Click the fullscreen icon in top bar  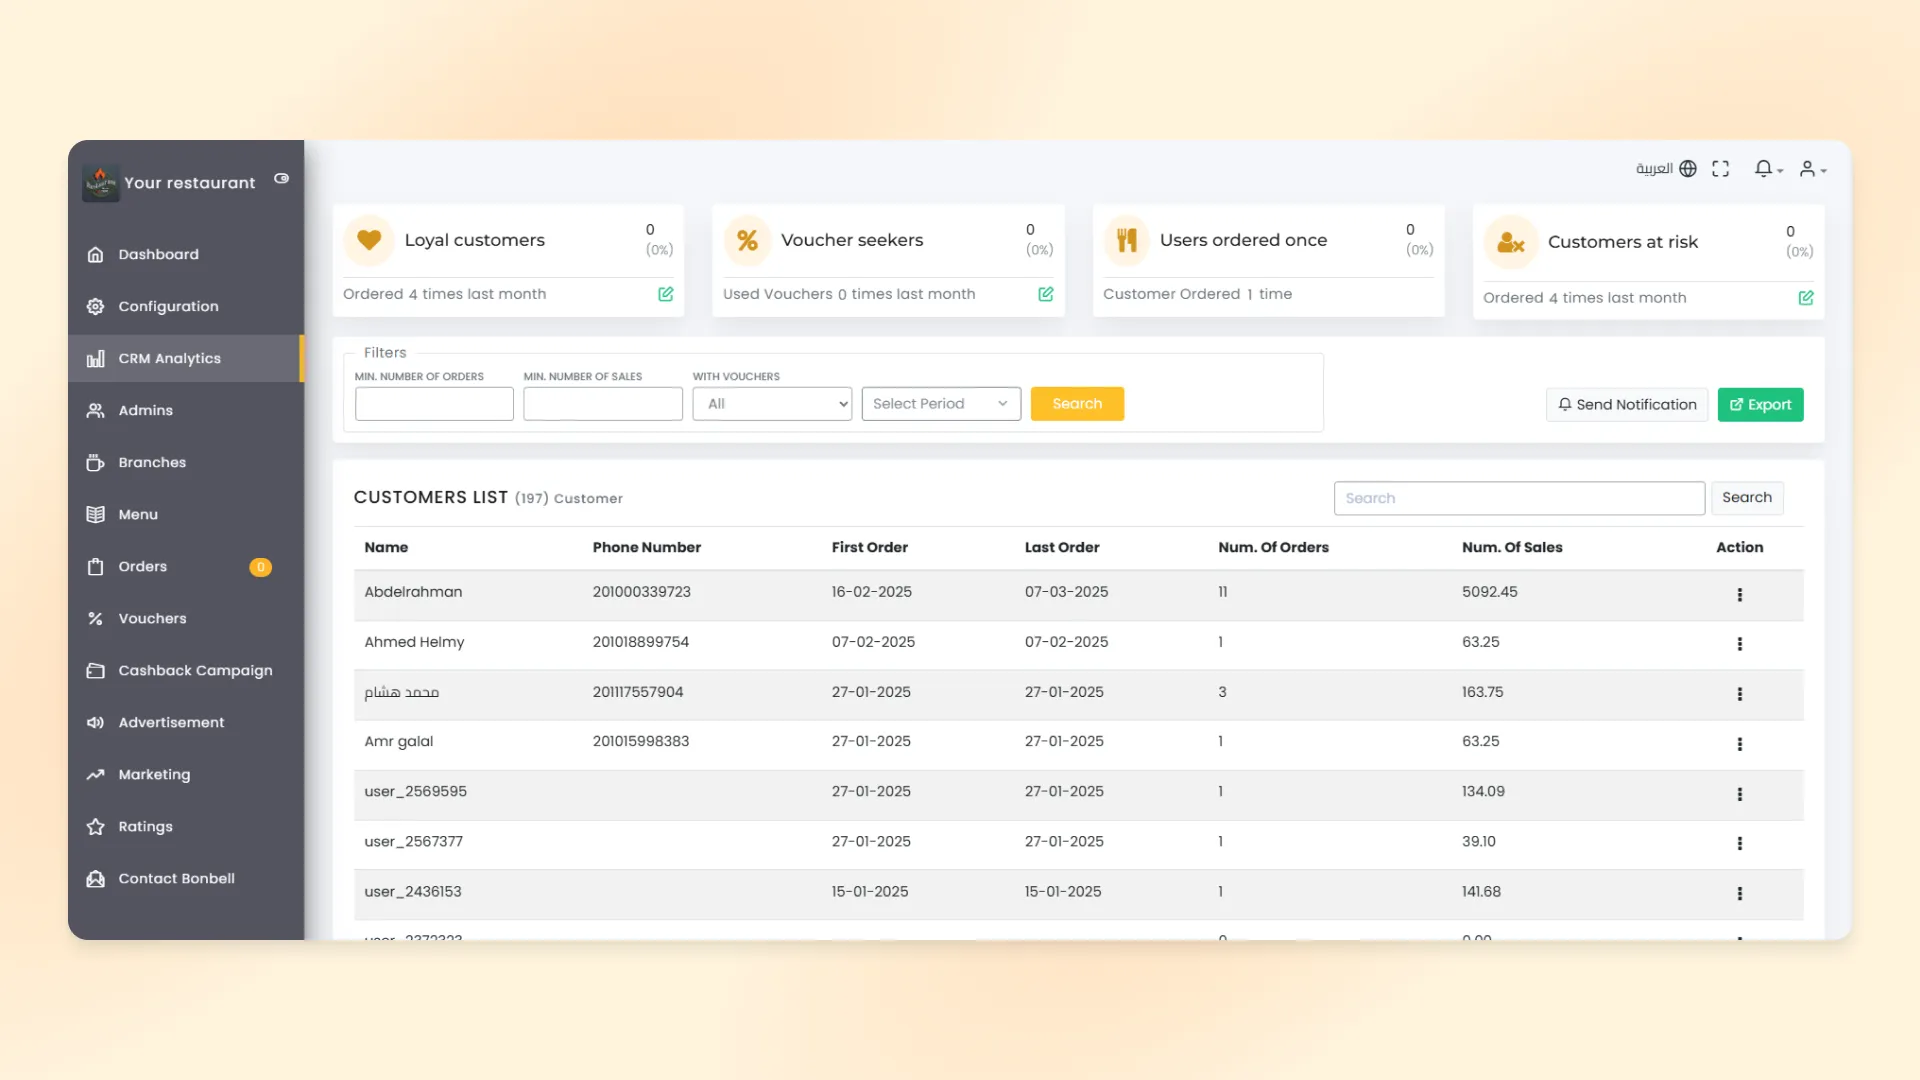pos(1720,169)
